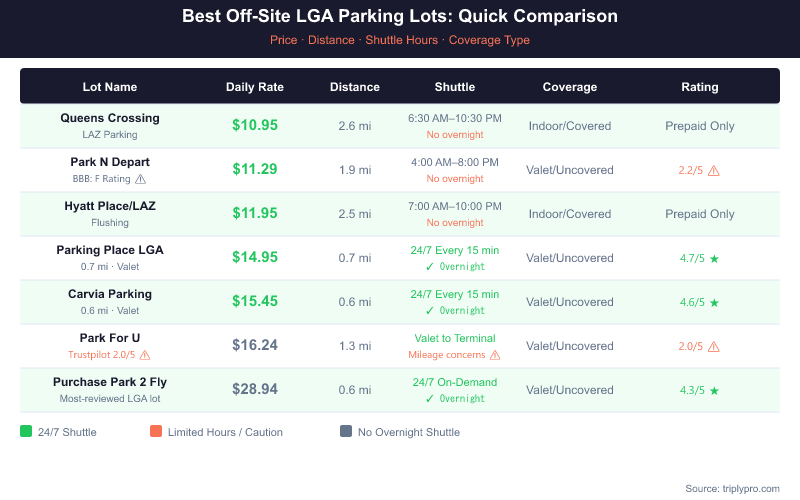The image size is (800, 500).
Task: Click the Rating column header
Action: [x=699, y=87]
